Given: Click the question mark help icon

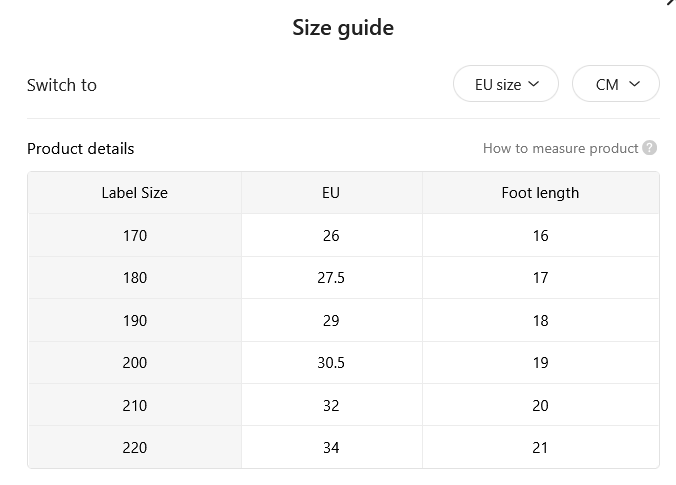Looking at the screenshot, I should tap(649, 148).
